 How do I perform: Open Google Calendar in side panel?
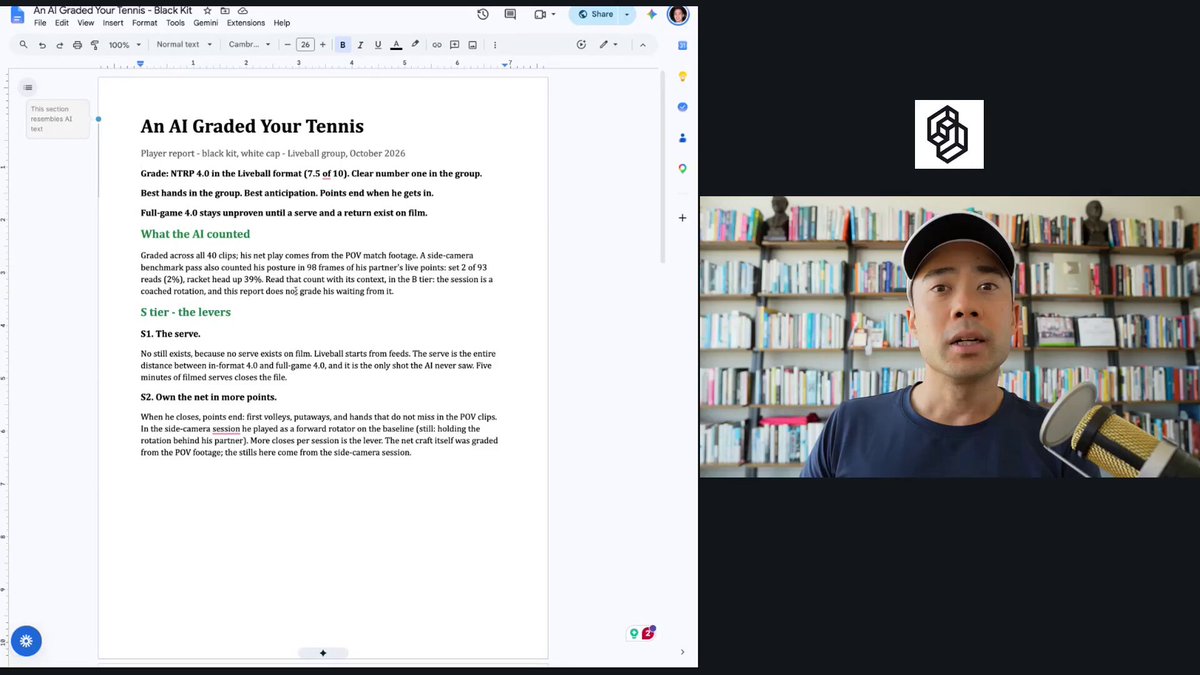683,45
